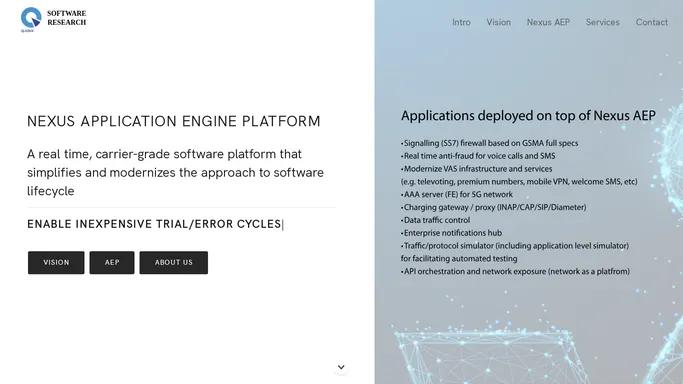Screen dimensions: 683x384
Task: Click the scroll-down chevron arrow
Action: coord(341,367)
